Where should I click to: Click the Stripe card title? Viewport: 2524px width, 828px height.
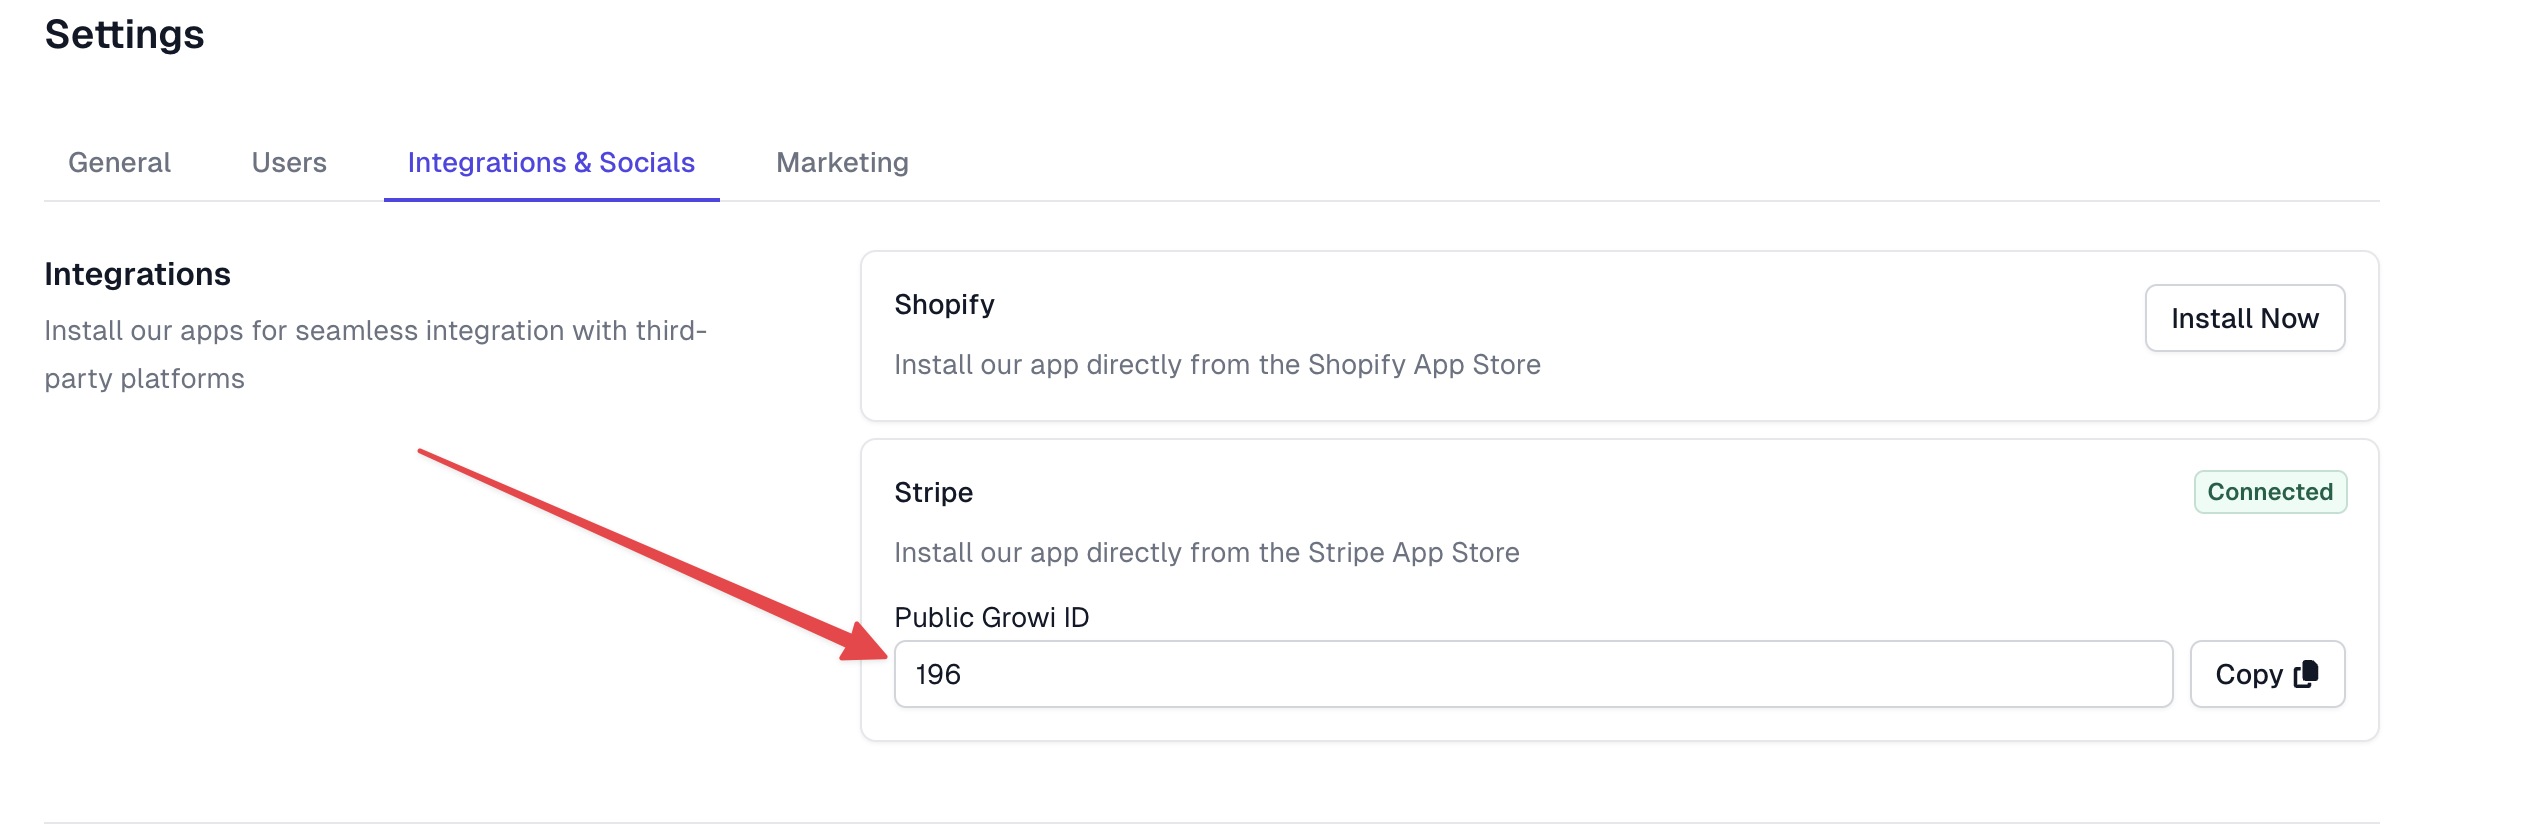(x=933, y=492)
